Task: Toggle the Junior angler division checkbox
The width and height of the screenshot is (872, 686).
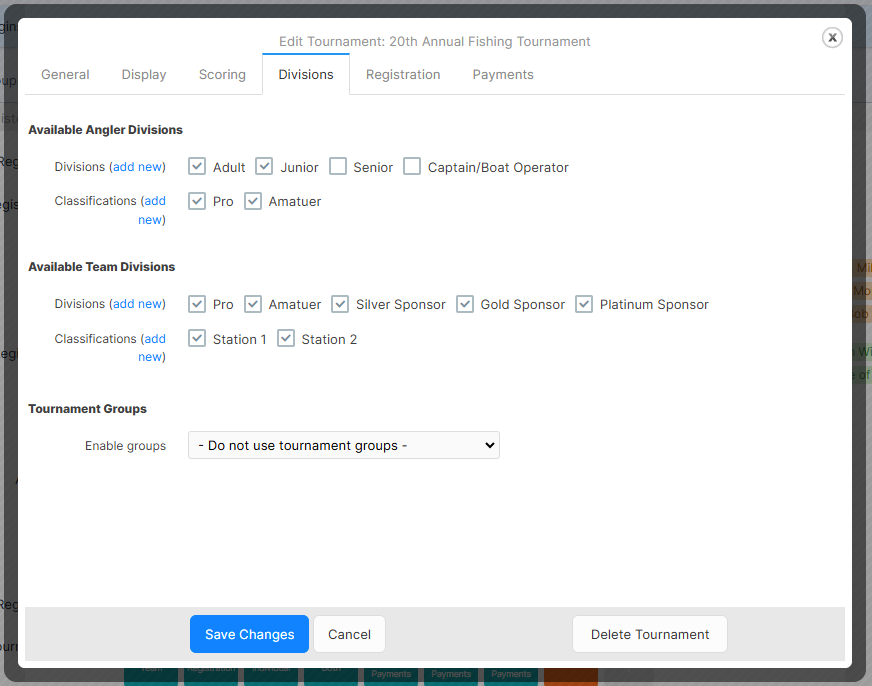Action: coord(264,166)
